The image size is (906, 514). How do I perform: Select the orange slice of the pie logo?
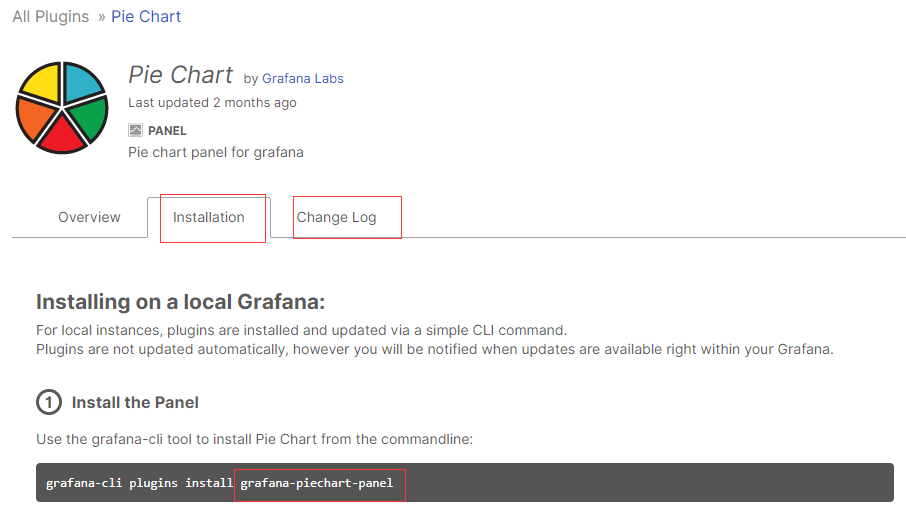point(35,120)
